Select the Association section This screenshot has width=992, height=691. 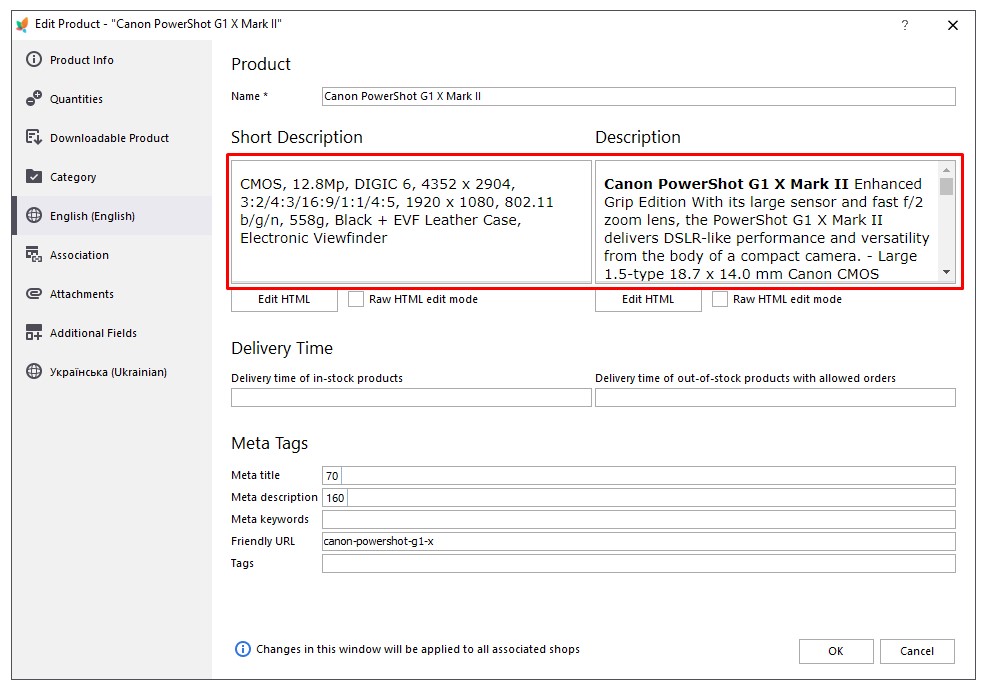(x=113, y=255)
